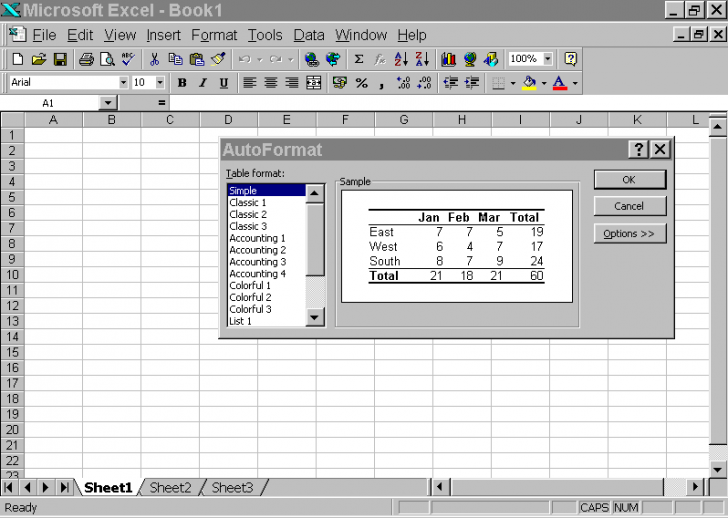The width and height of the screenshot is (728, 518).
Task: Open Print Preview from the toolbar
Action: 107,59
